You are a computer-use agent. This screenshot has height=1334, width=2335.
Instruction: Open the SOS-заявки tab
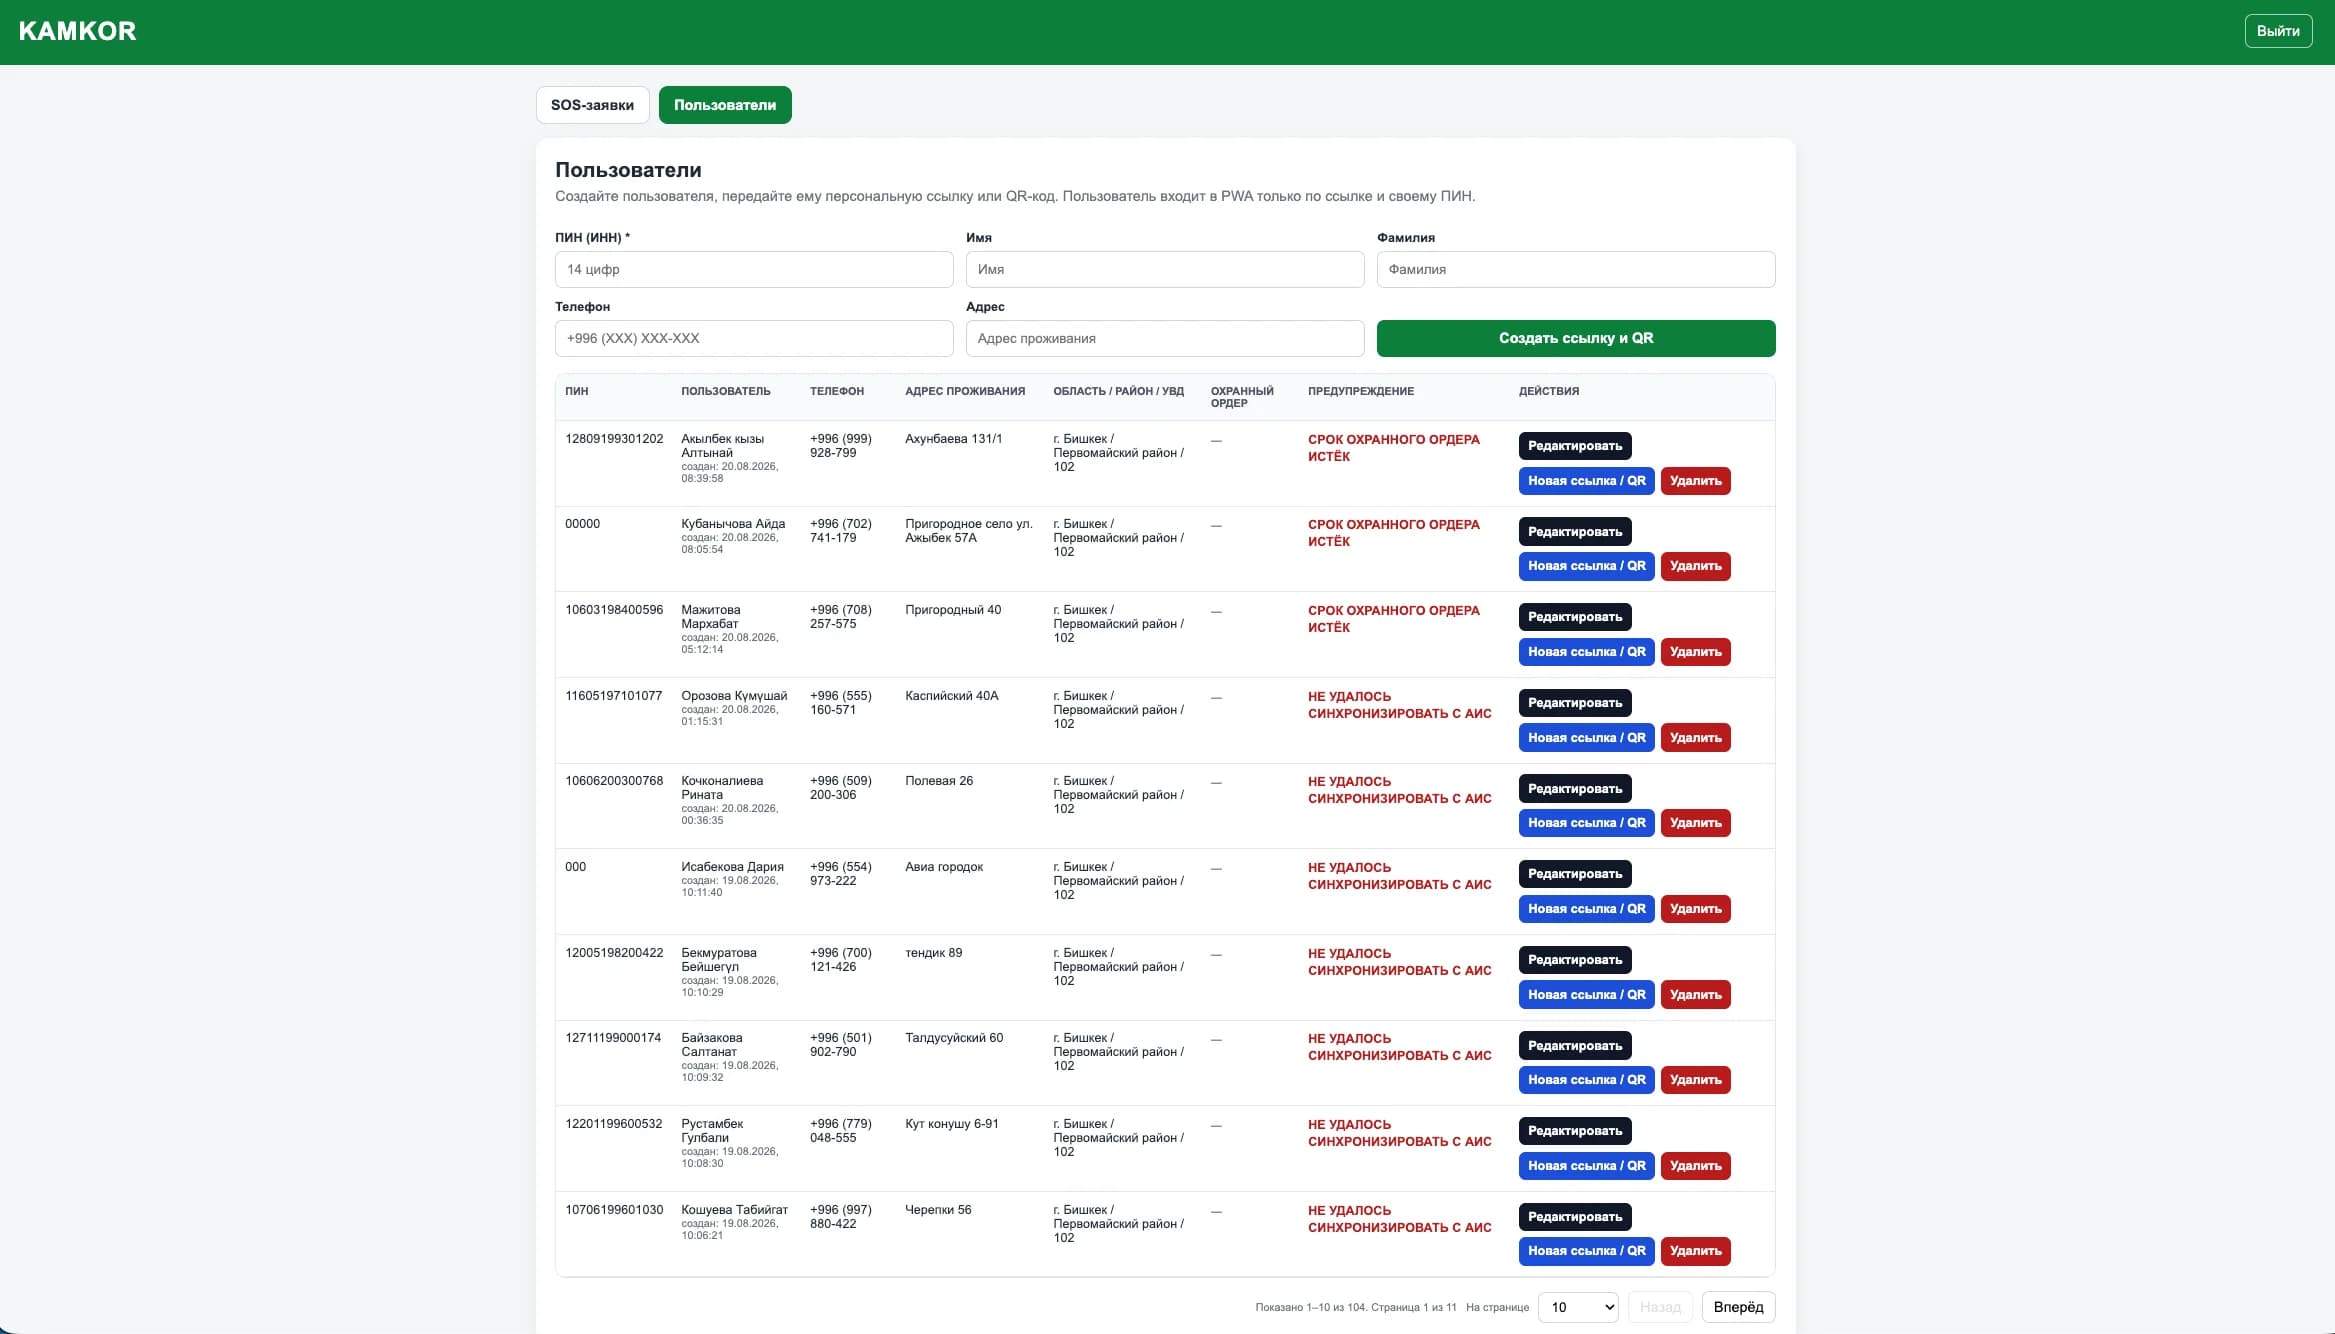tap(592, 105)
